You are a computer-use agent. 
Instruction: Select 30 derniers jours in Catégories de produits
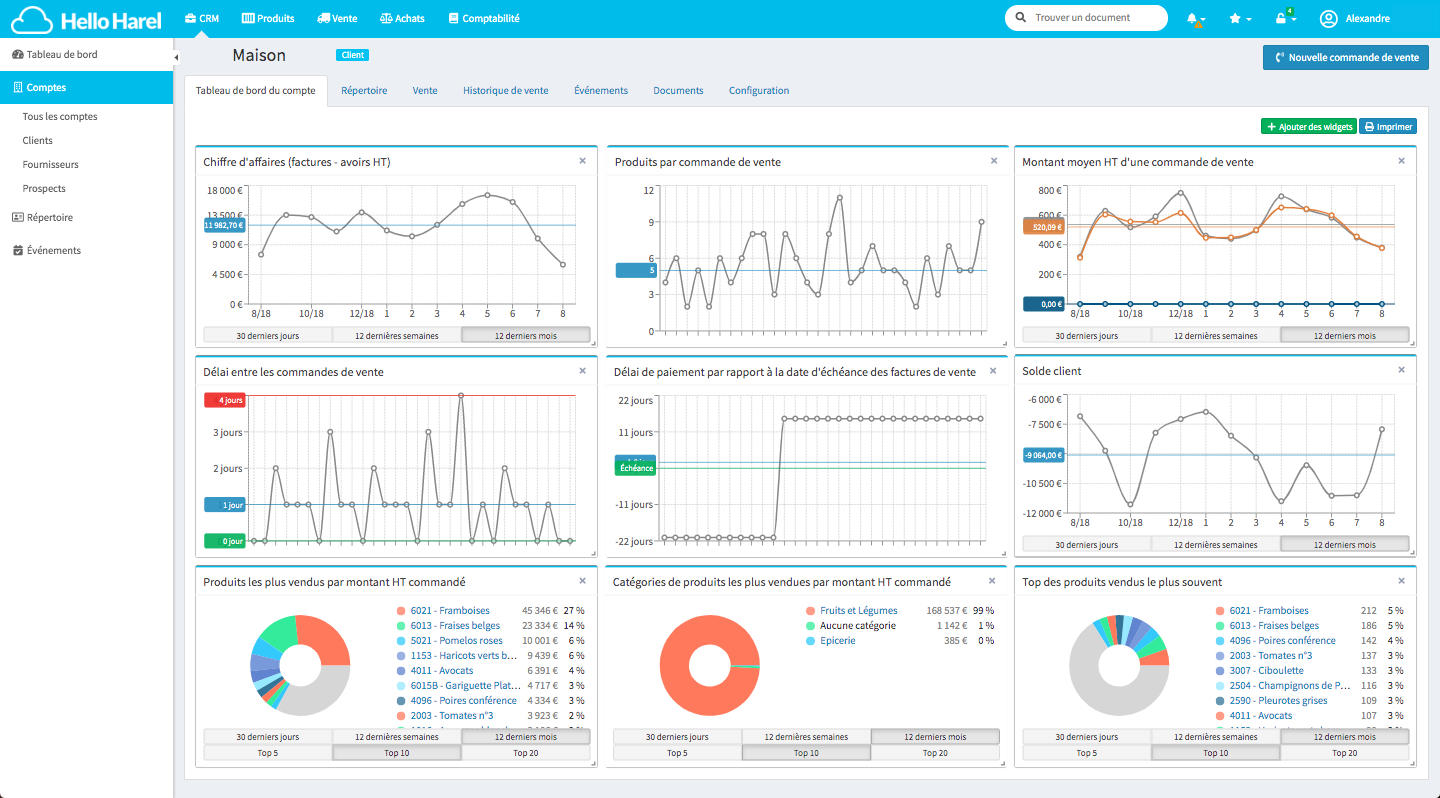tap(677, 737)
